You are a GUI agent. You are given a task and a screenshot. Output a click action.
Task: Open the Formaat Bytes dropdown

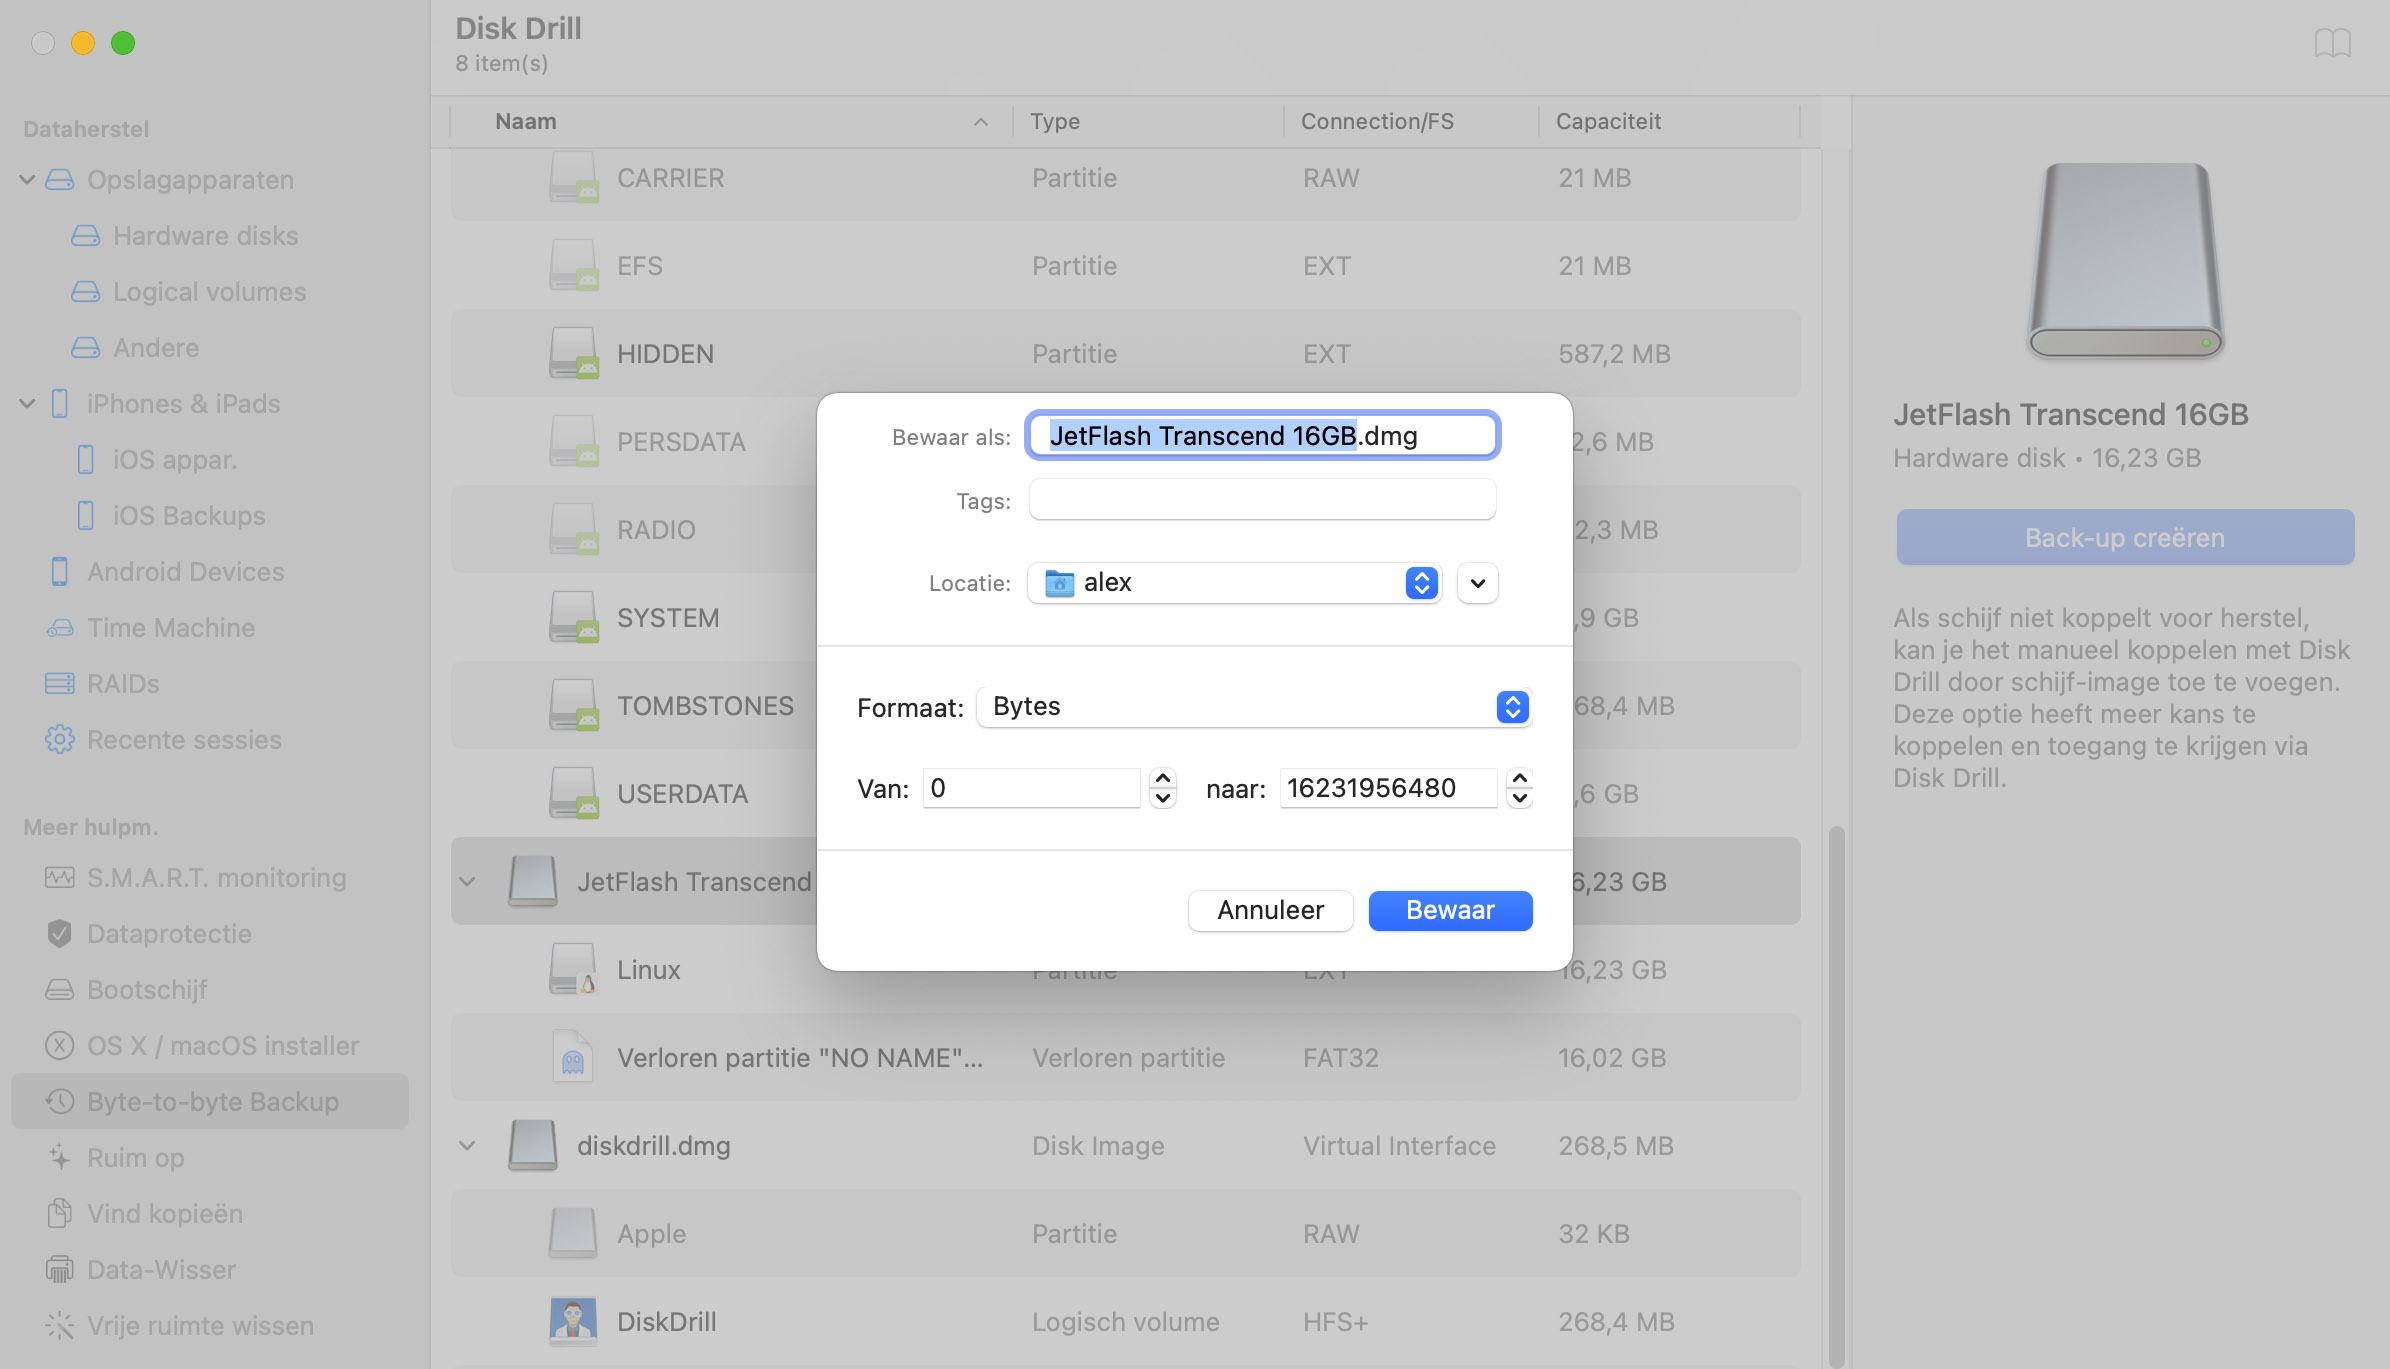pyautogui.click(x=1254, y=707)
